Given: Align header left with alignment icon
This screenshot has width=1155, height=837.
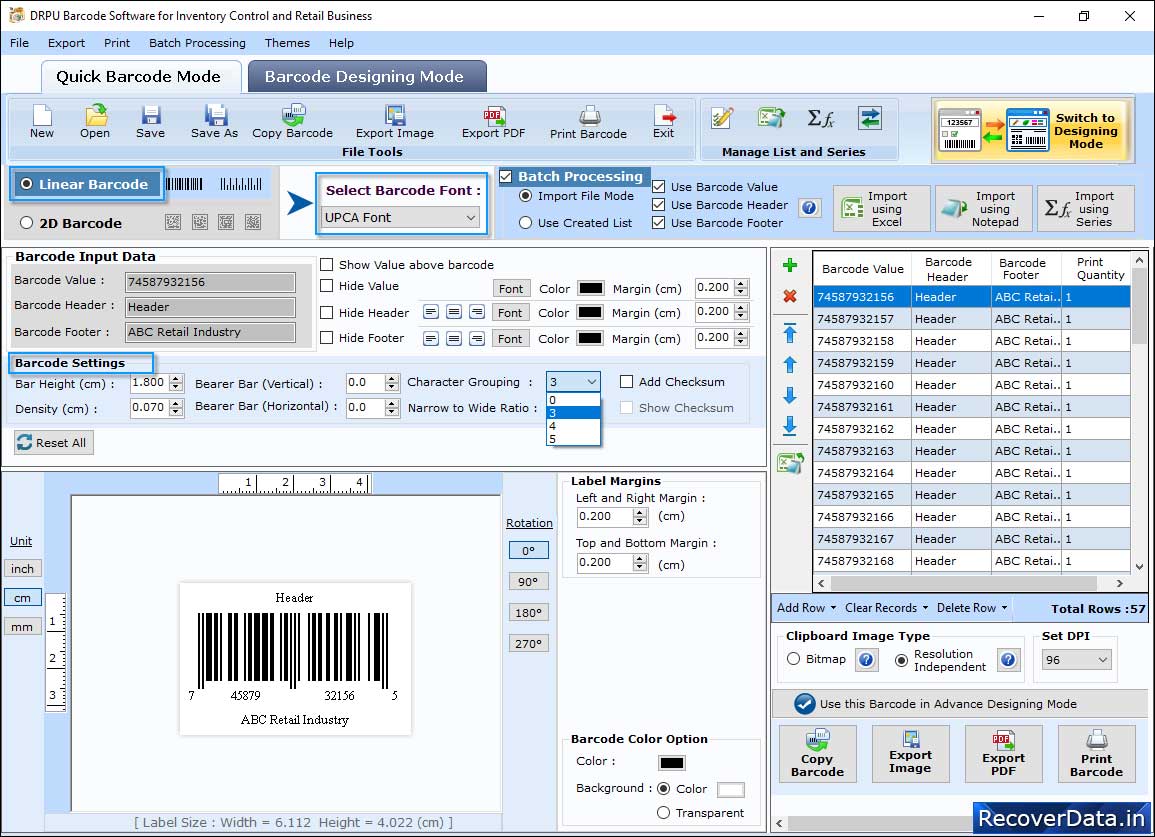Looking at the screenshot, I should (431, 312).
